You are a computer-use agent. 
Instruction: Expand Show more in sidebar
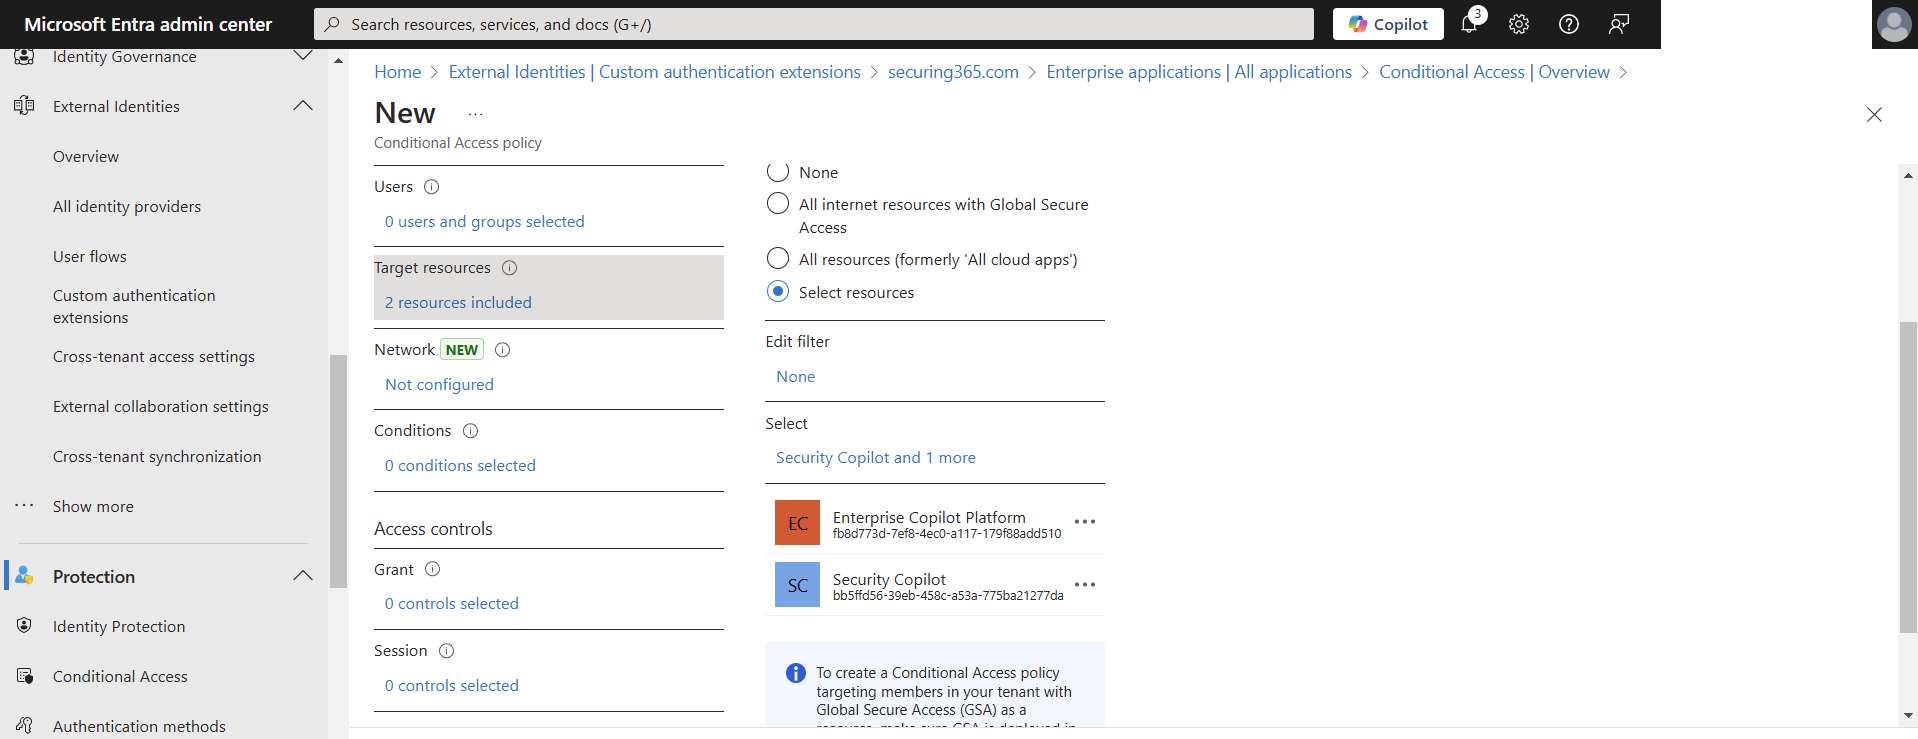tap(93, 507)
